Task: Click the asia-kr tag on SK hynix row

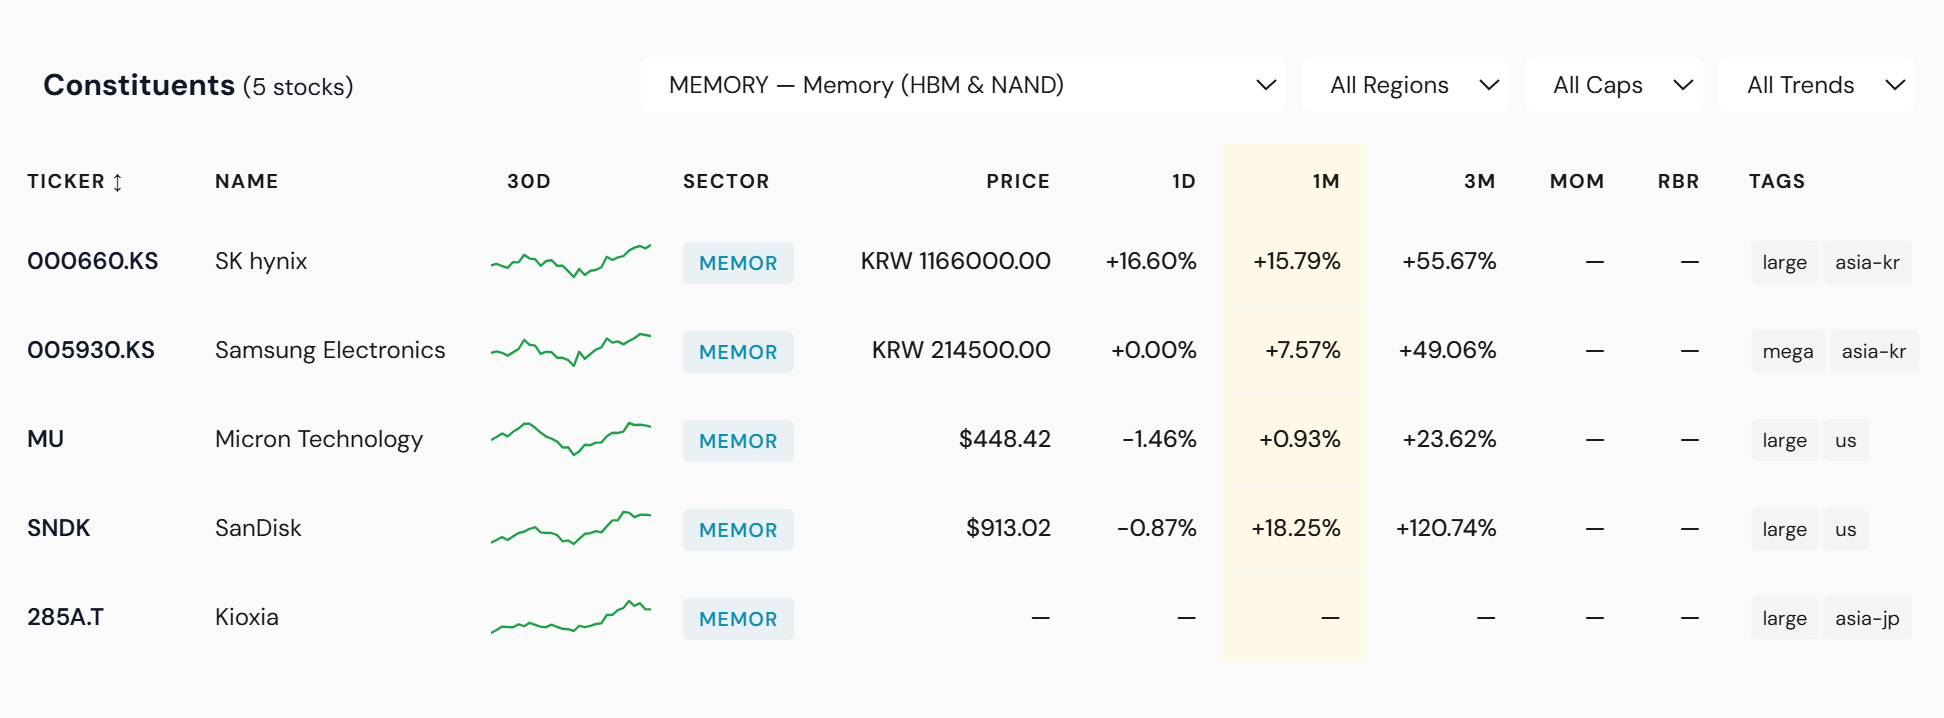Action: pos(1867,262)
